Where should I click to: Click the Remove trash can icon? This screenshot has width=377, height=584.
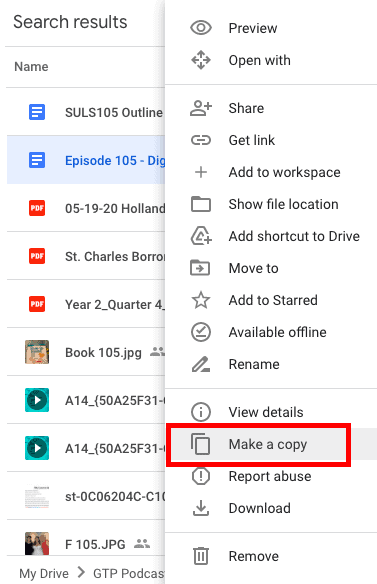pos(201,556)
